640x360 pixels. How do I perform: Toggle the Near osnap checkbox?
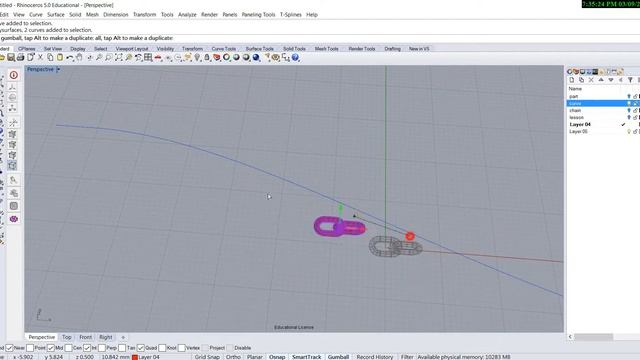(x=9, y=348)
